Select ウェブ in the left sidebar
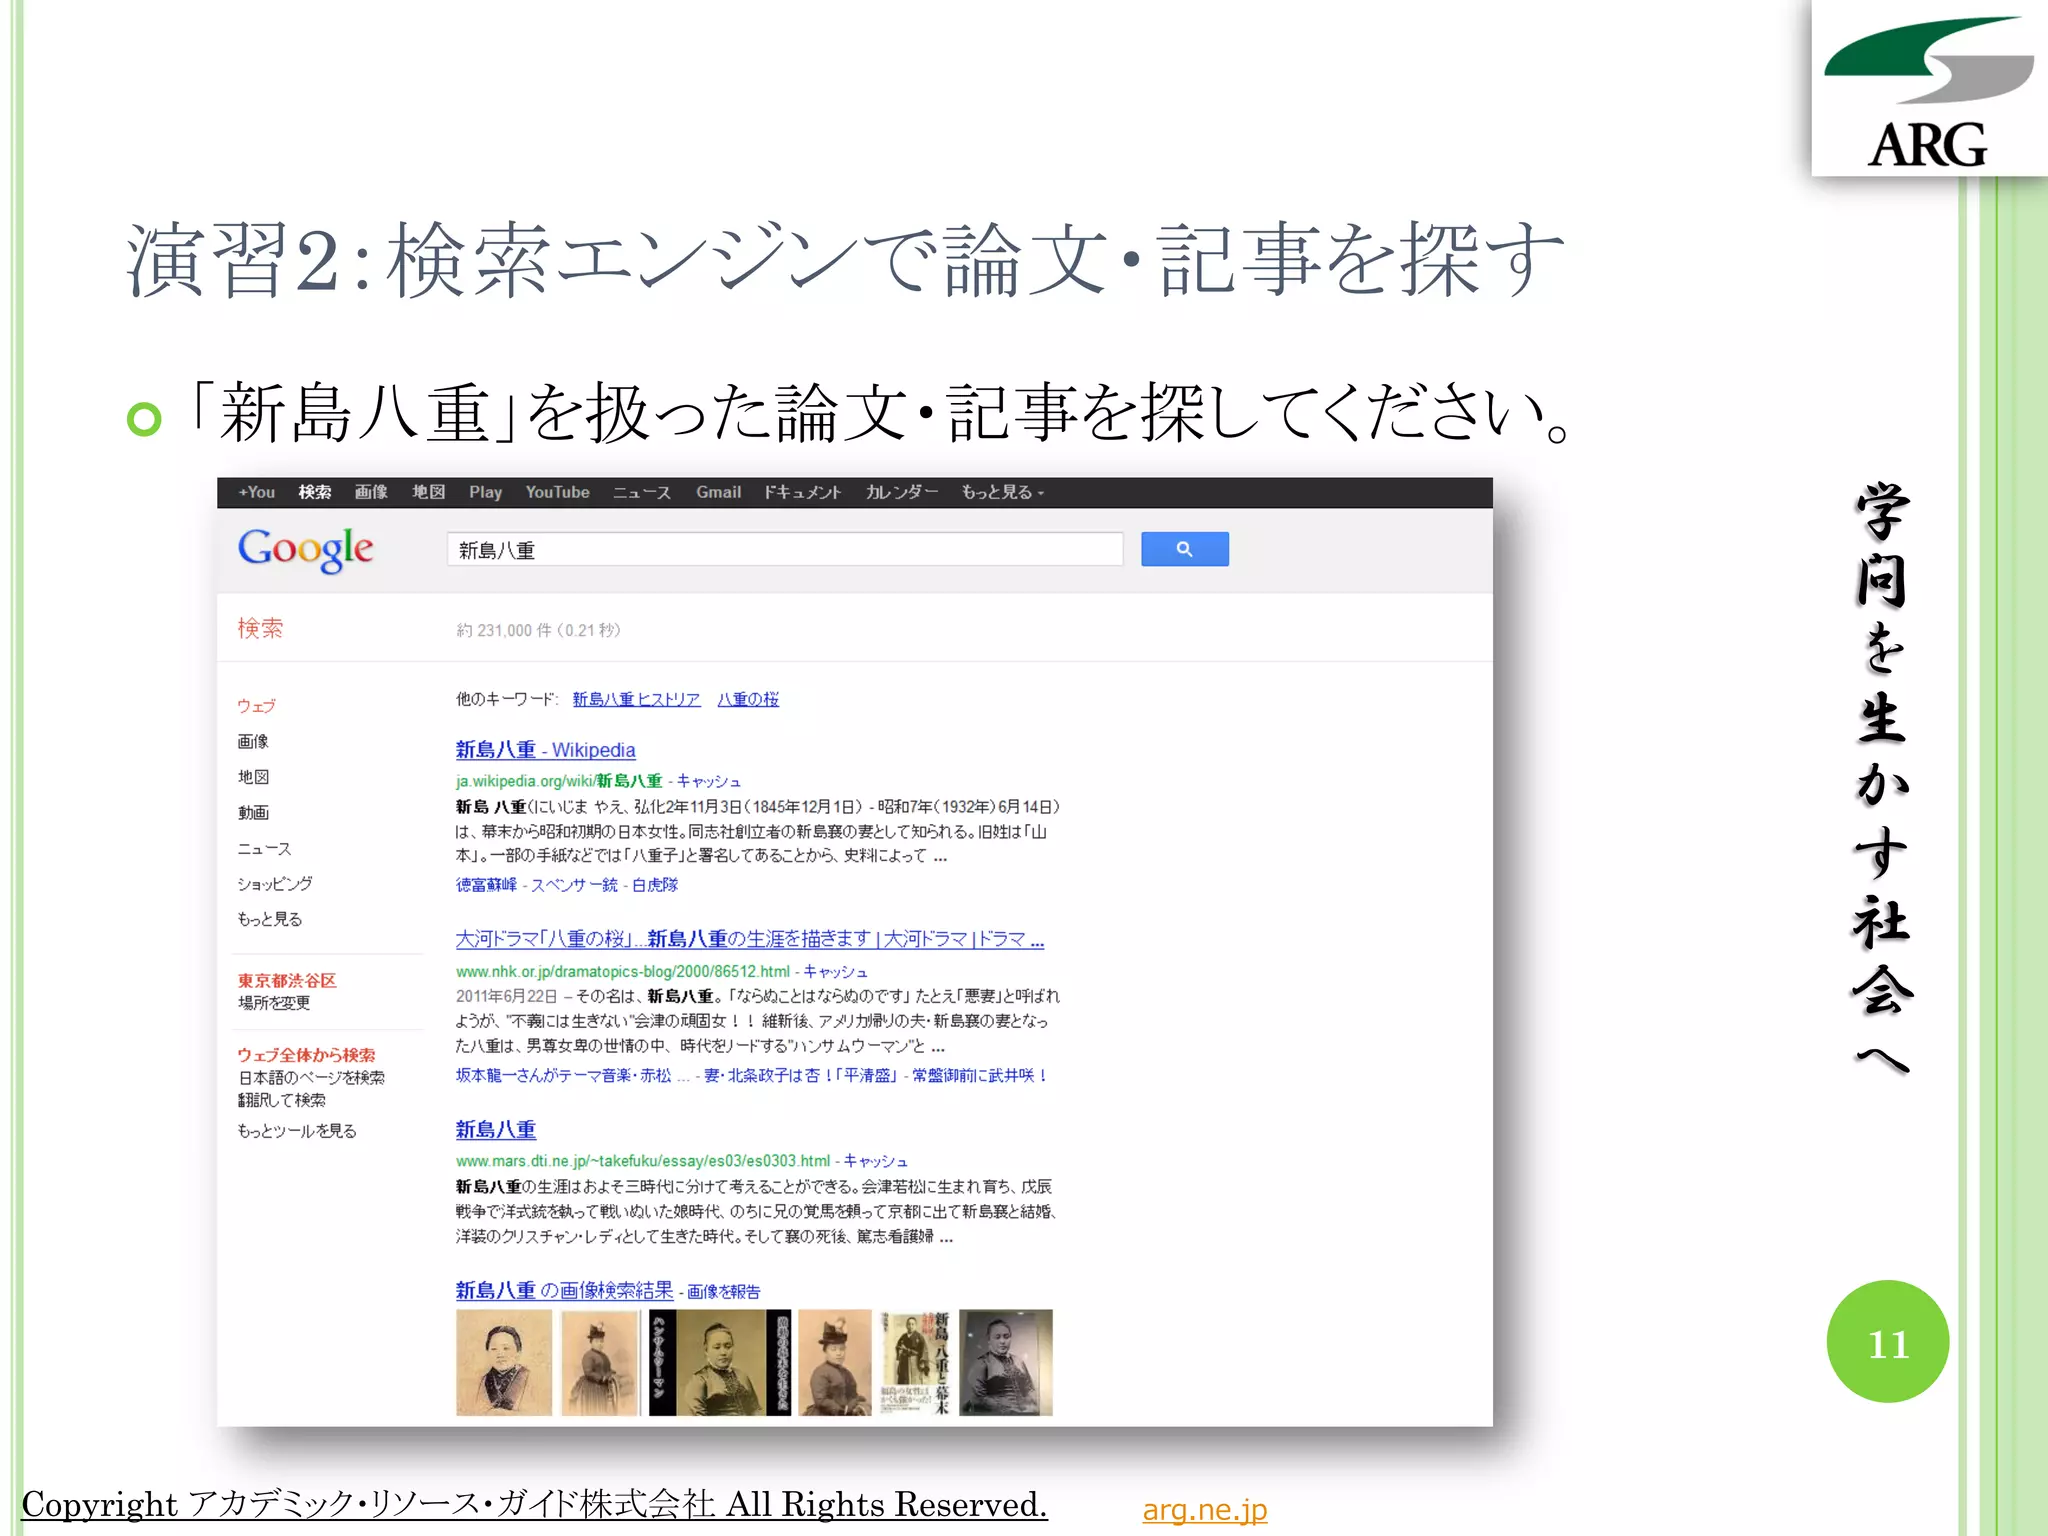 (256, 706)
